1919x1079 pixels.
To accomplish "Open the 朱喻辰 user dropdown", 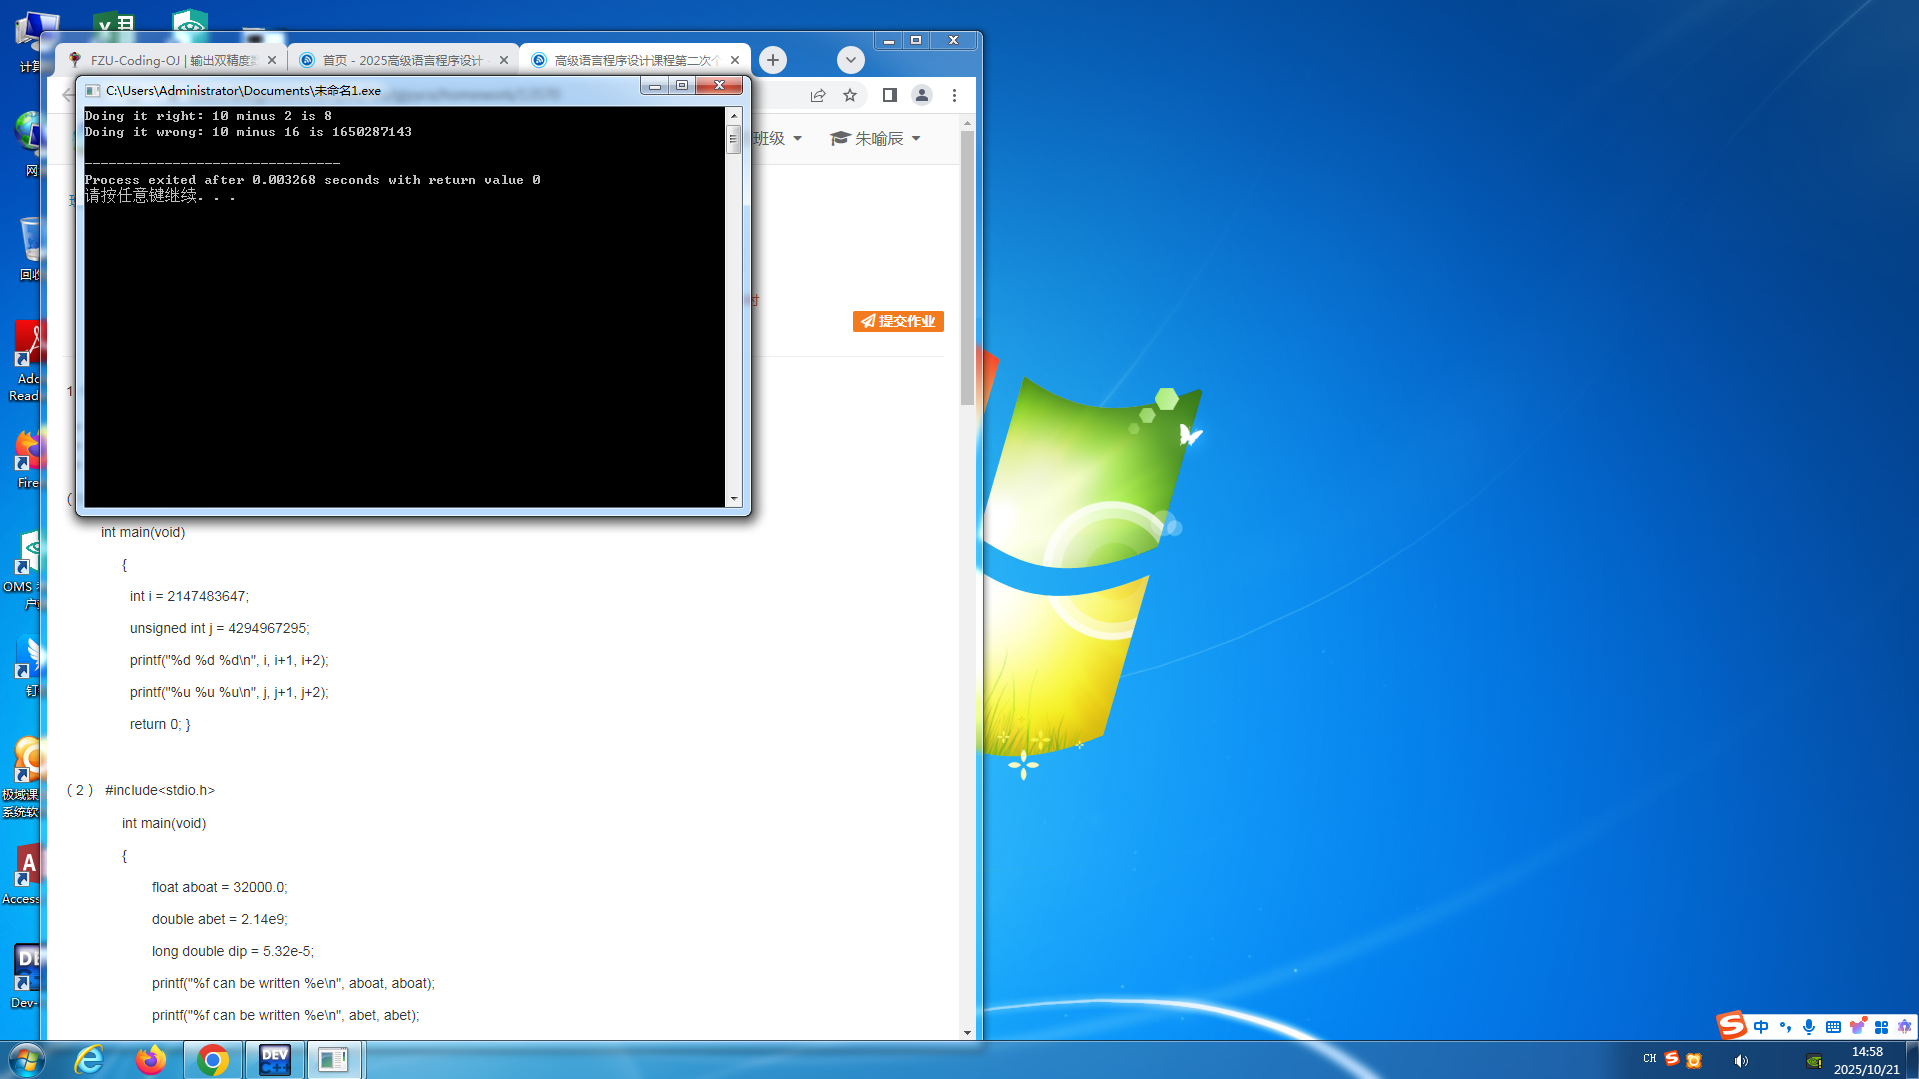I will (875, 138).
